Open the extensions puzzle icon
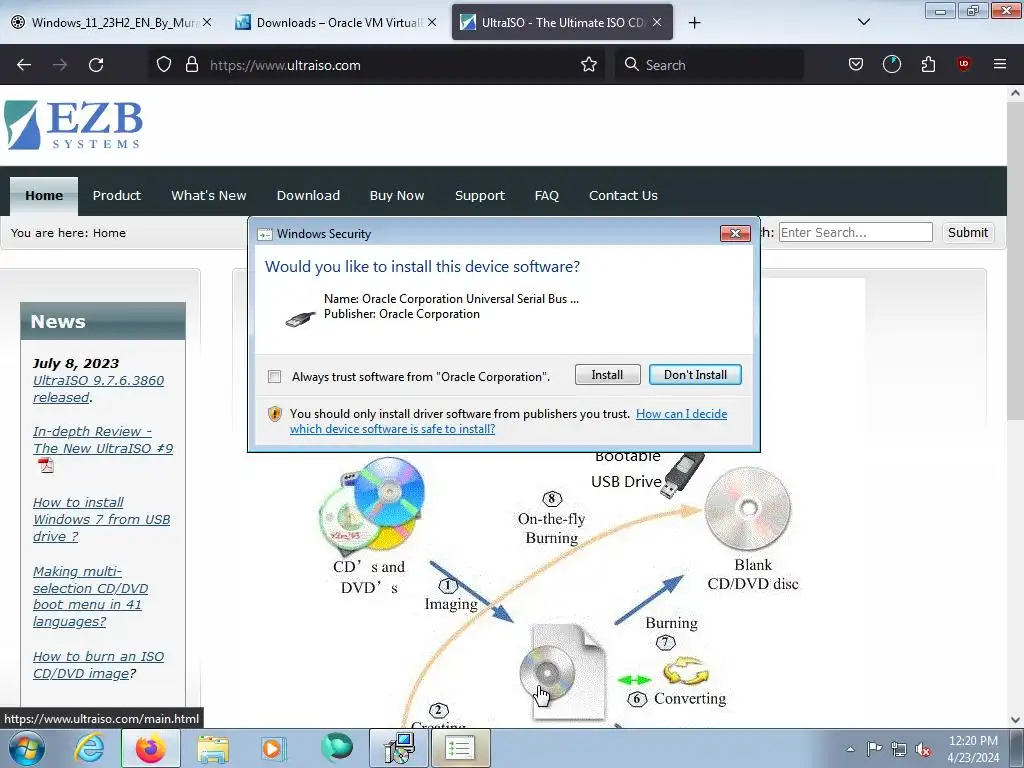The width and height of the screenshot is (1024, 768). (x=928, y=64)
